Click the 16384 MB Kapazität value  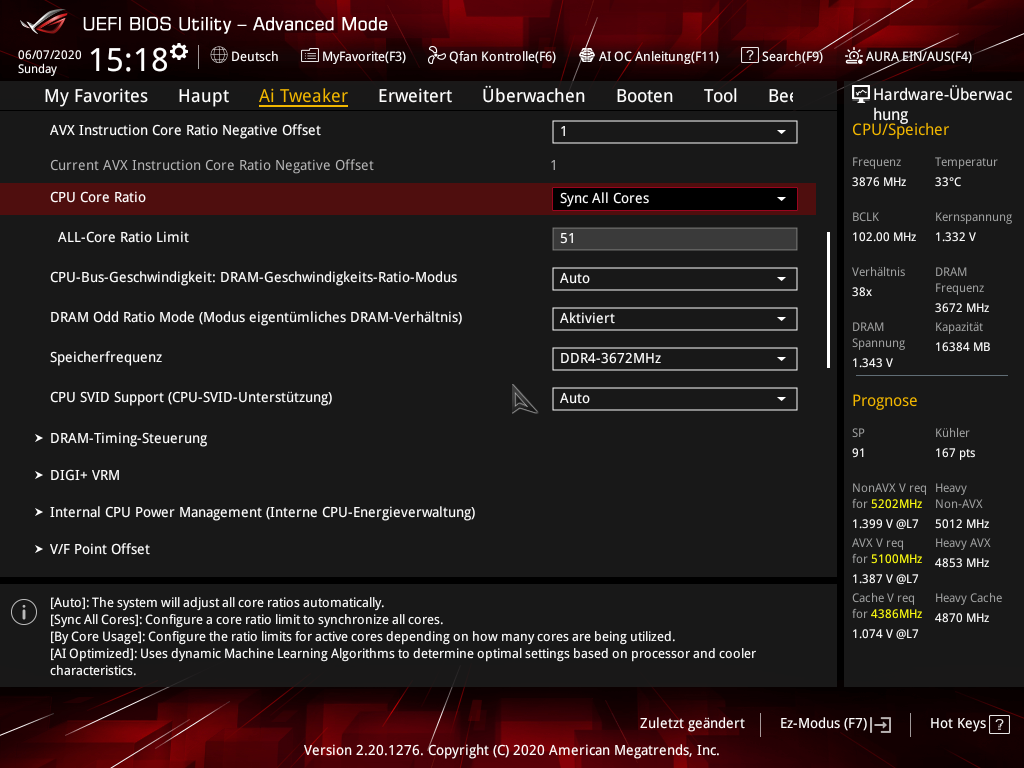(x=962, y=347)
